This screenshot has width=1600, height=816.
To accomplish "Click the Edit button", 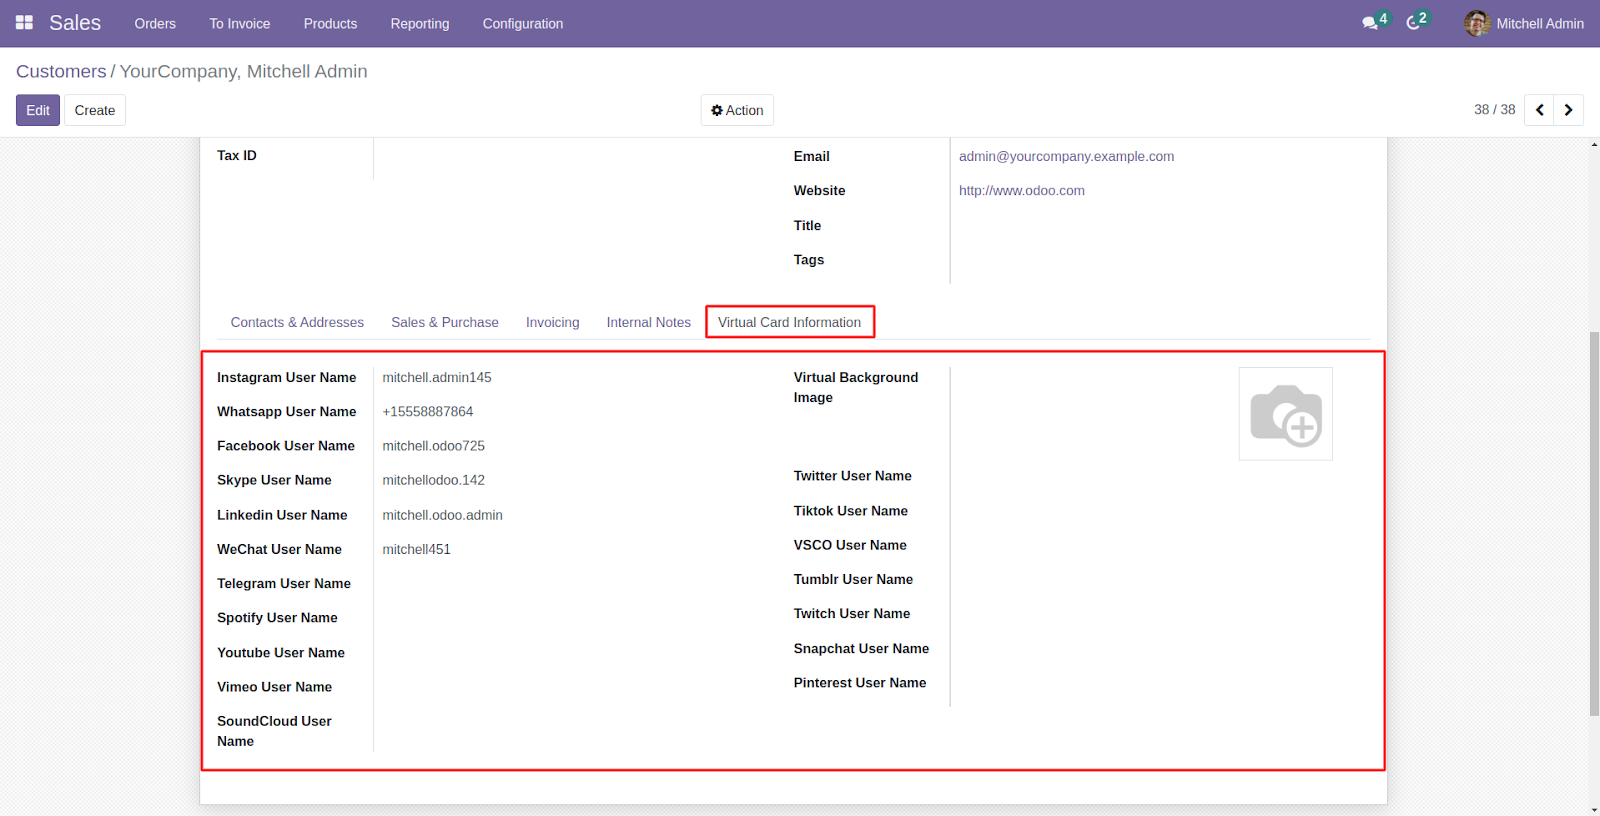I will click(x=38, y=110).
